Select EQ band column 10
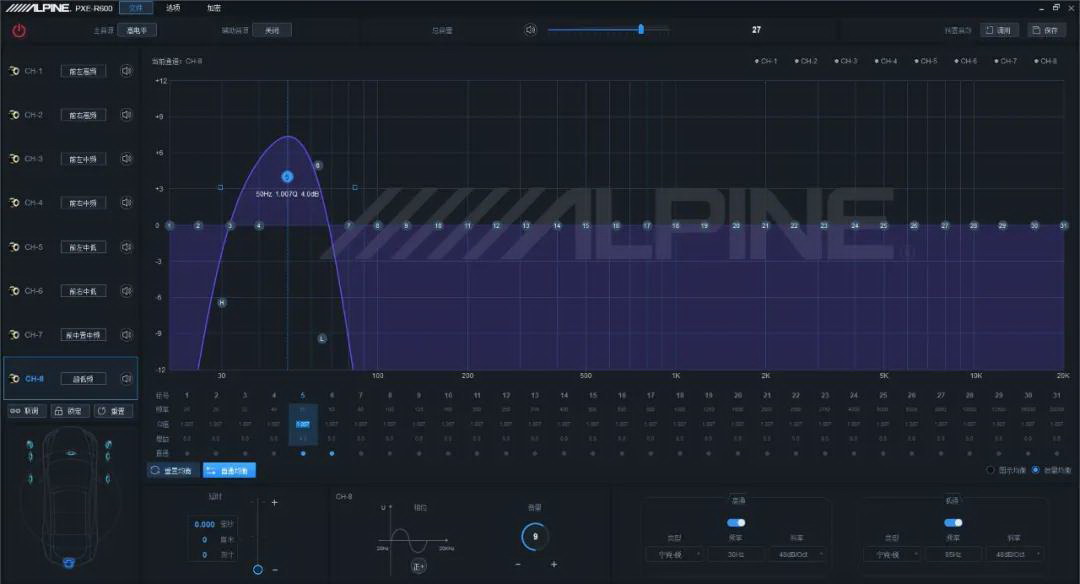Viewport: 1080px width, 584px height. pyautogui.click(x=448, y=424)
